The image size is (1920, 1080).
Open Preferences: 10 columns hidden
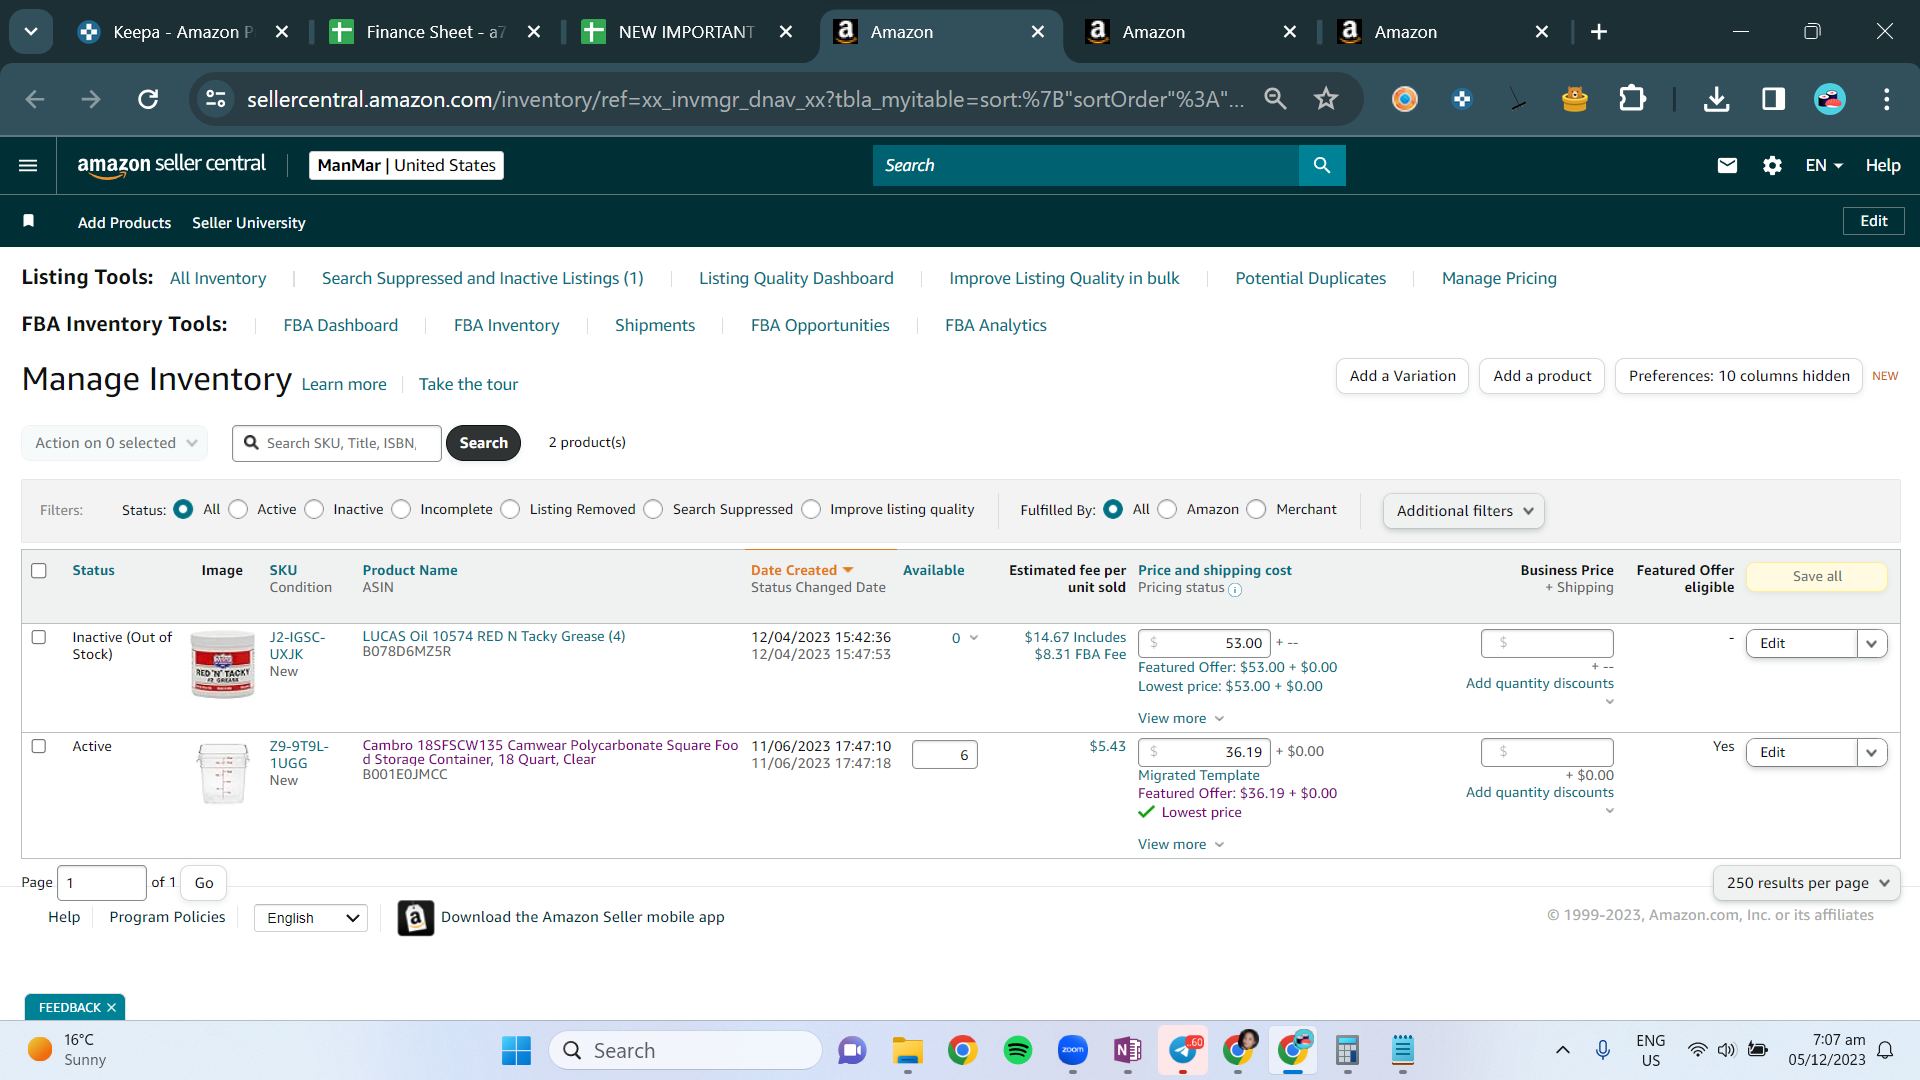point(1739,376)
